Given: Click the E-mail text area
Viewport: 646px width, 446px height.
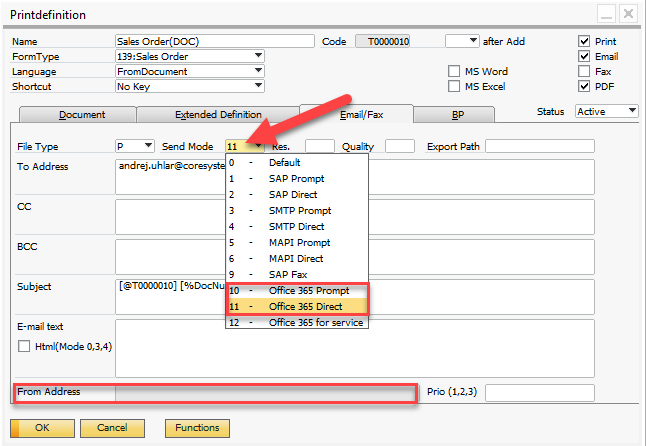Looking at the screenshot, I should (355, 348).
